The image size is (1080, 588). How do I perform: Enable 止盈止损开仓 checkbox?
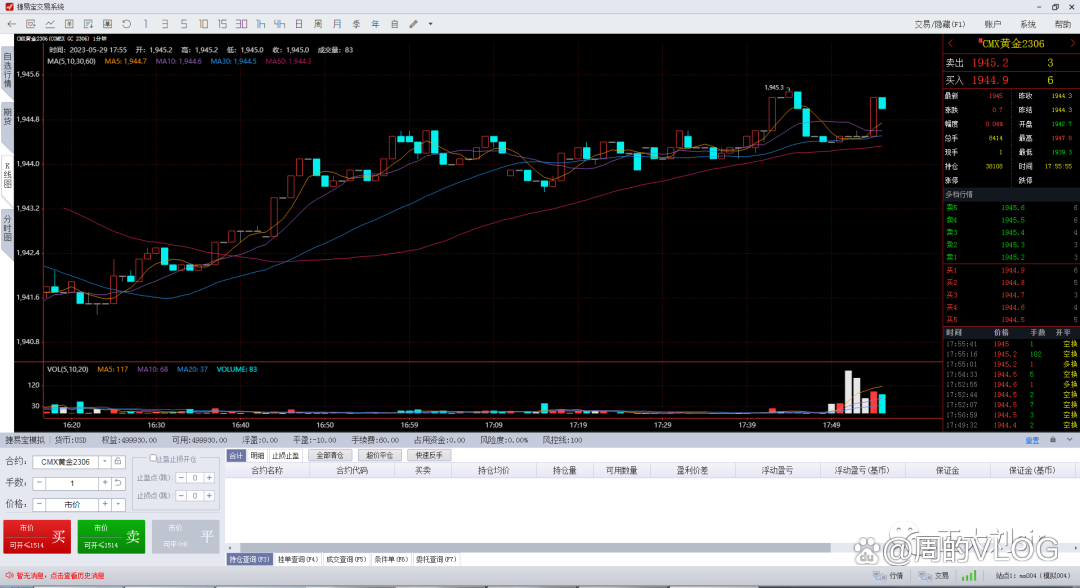coord(153,459)
